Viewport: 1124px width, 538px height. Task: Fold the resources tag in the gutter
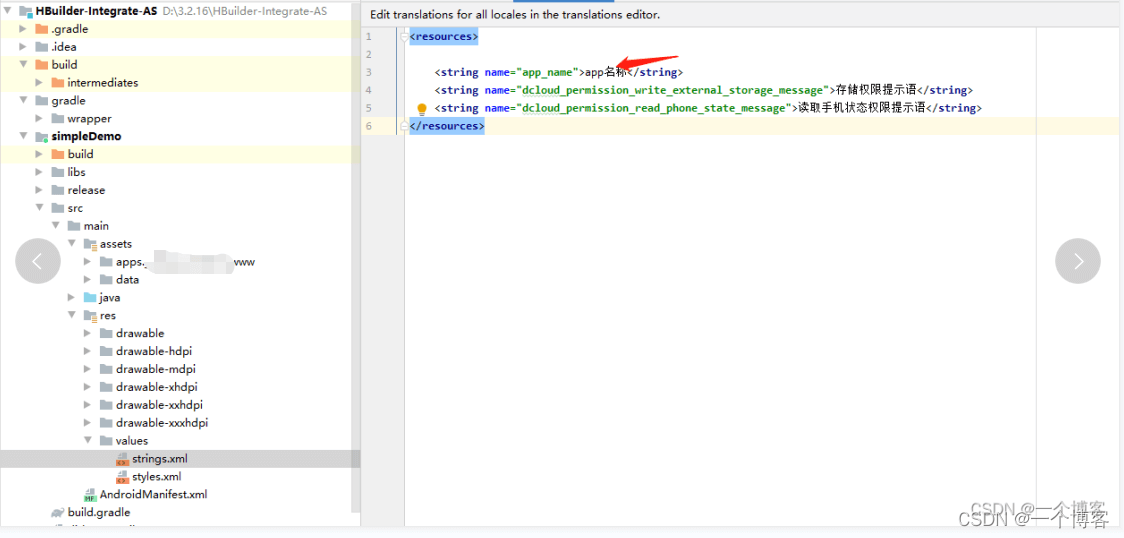(x=404, y=37)
